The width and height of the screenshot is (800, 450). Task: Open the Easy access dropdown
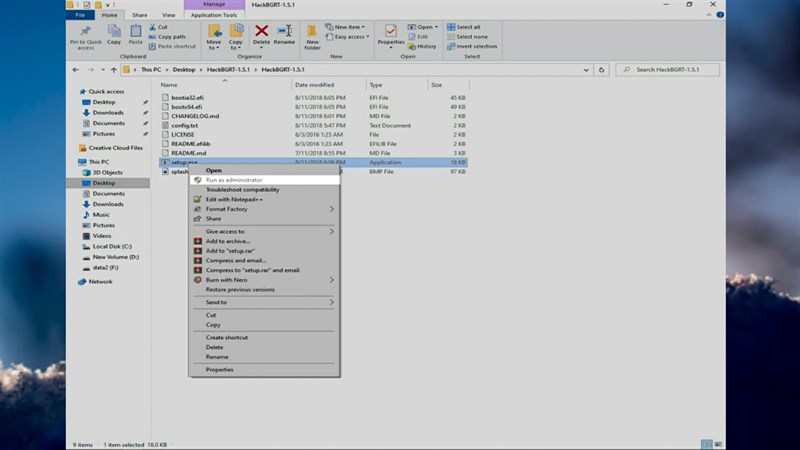pyautogui.click(x=349, y=36)
